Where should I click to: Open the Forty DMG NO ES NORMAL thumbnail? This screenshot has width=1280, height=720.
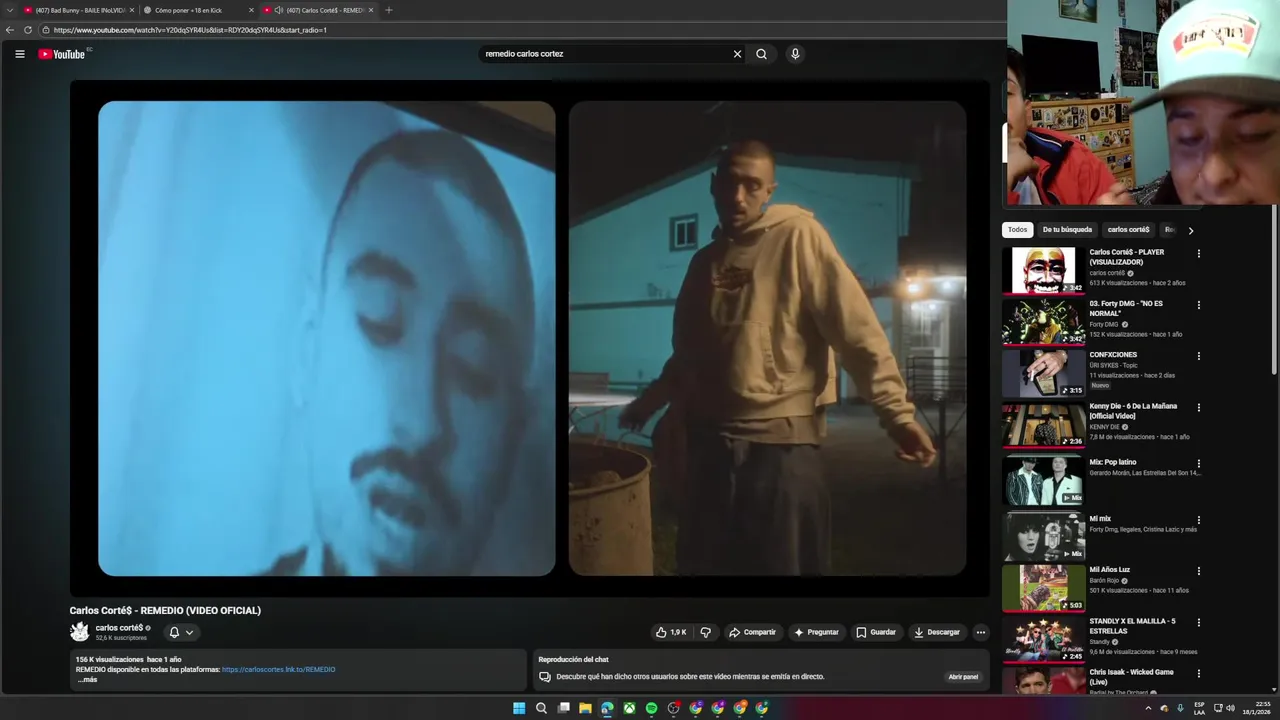[1044, 322]
